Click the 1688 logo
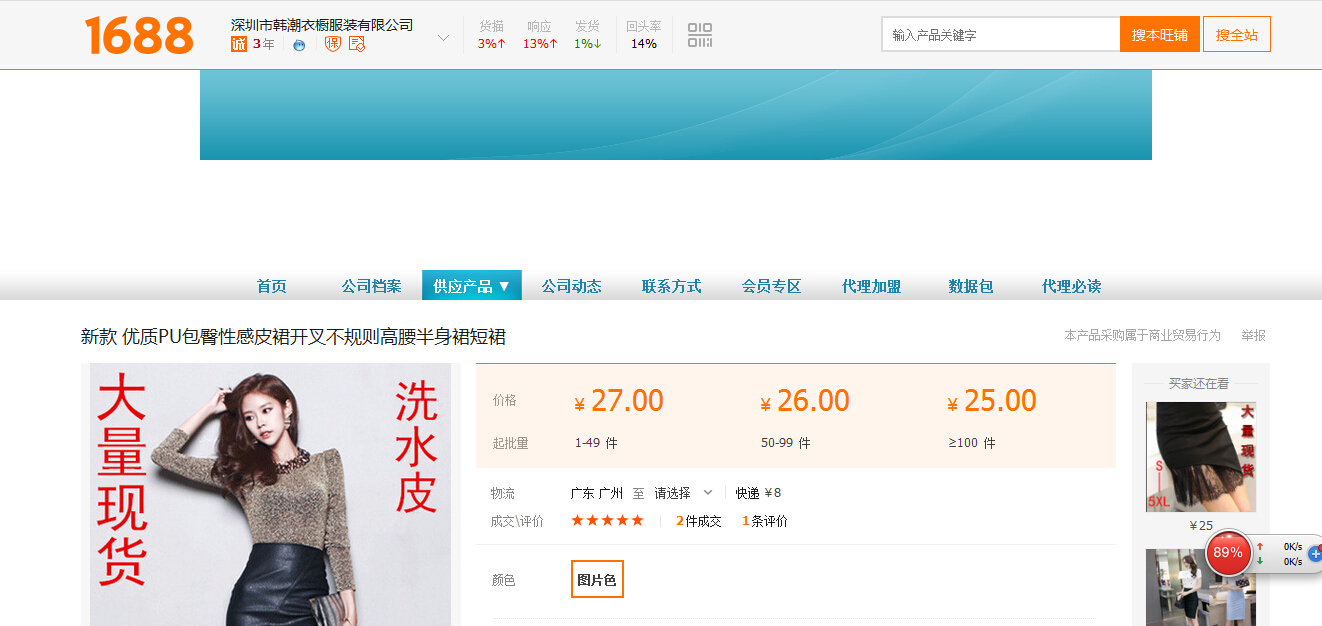The height and width of the screenshot is (626, 1322). (139, 36)
